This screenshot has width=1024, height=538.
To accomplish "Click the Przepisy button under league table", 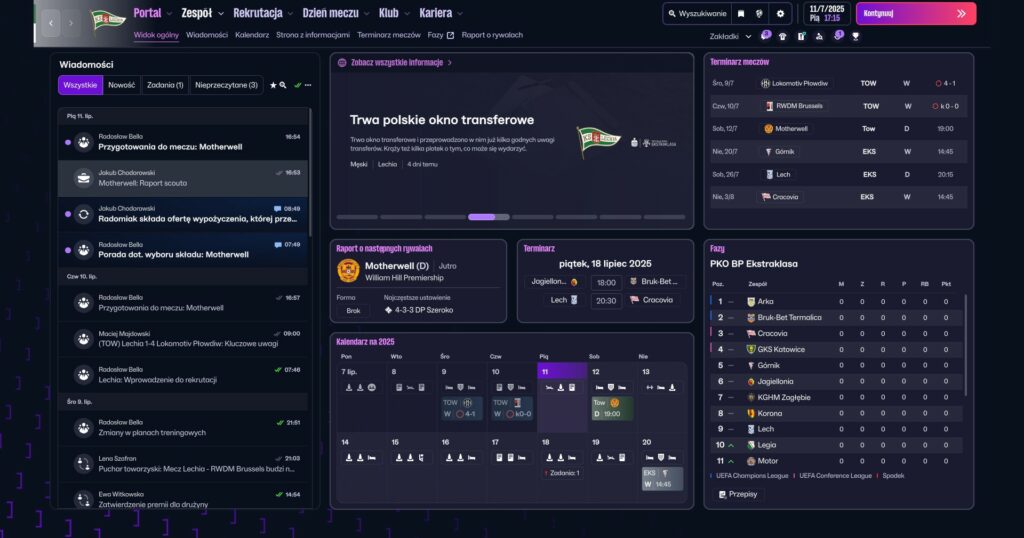I will click(738, 494).
